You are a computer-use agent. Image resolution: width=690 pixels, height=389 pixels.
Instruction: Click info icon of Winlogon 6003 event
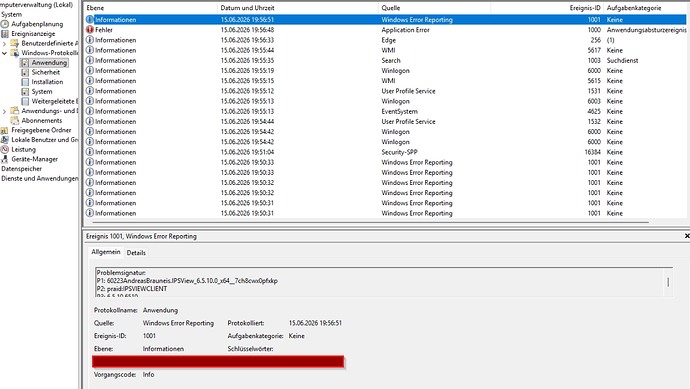(x=90, y=101)
